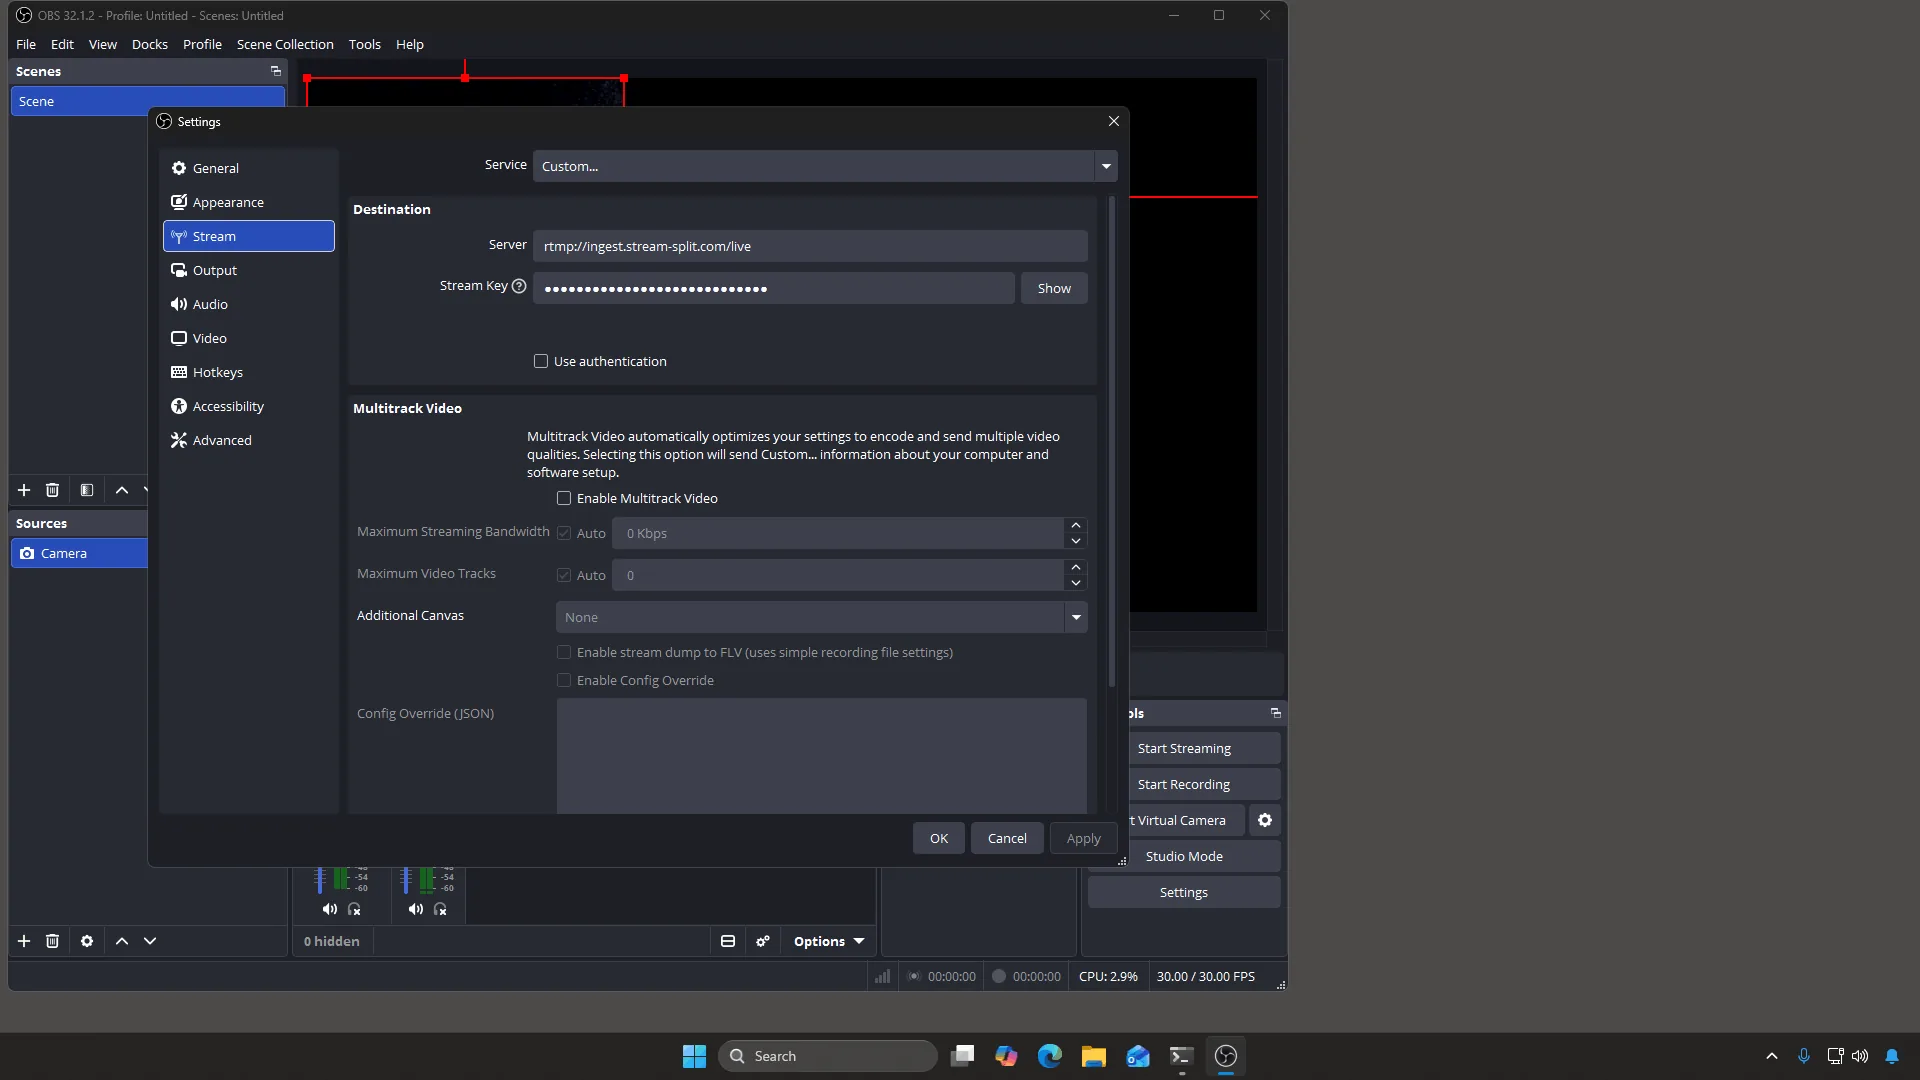This screenshot has width=1920, height=1080.
Task: Open the Appearance settings category
Action: pos(248,202)
